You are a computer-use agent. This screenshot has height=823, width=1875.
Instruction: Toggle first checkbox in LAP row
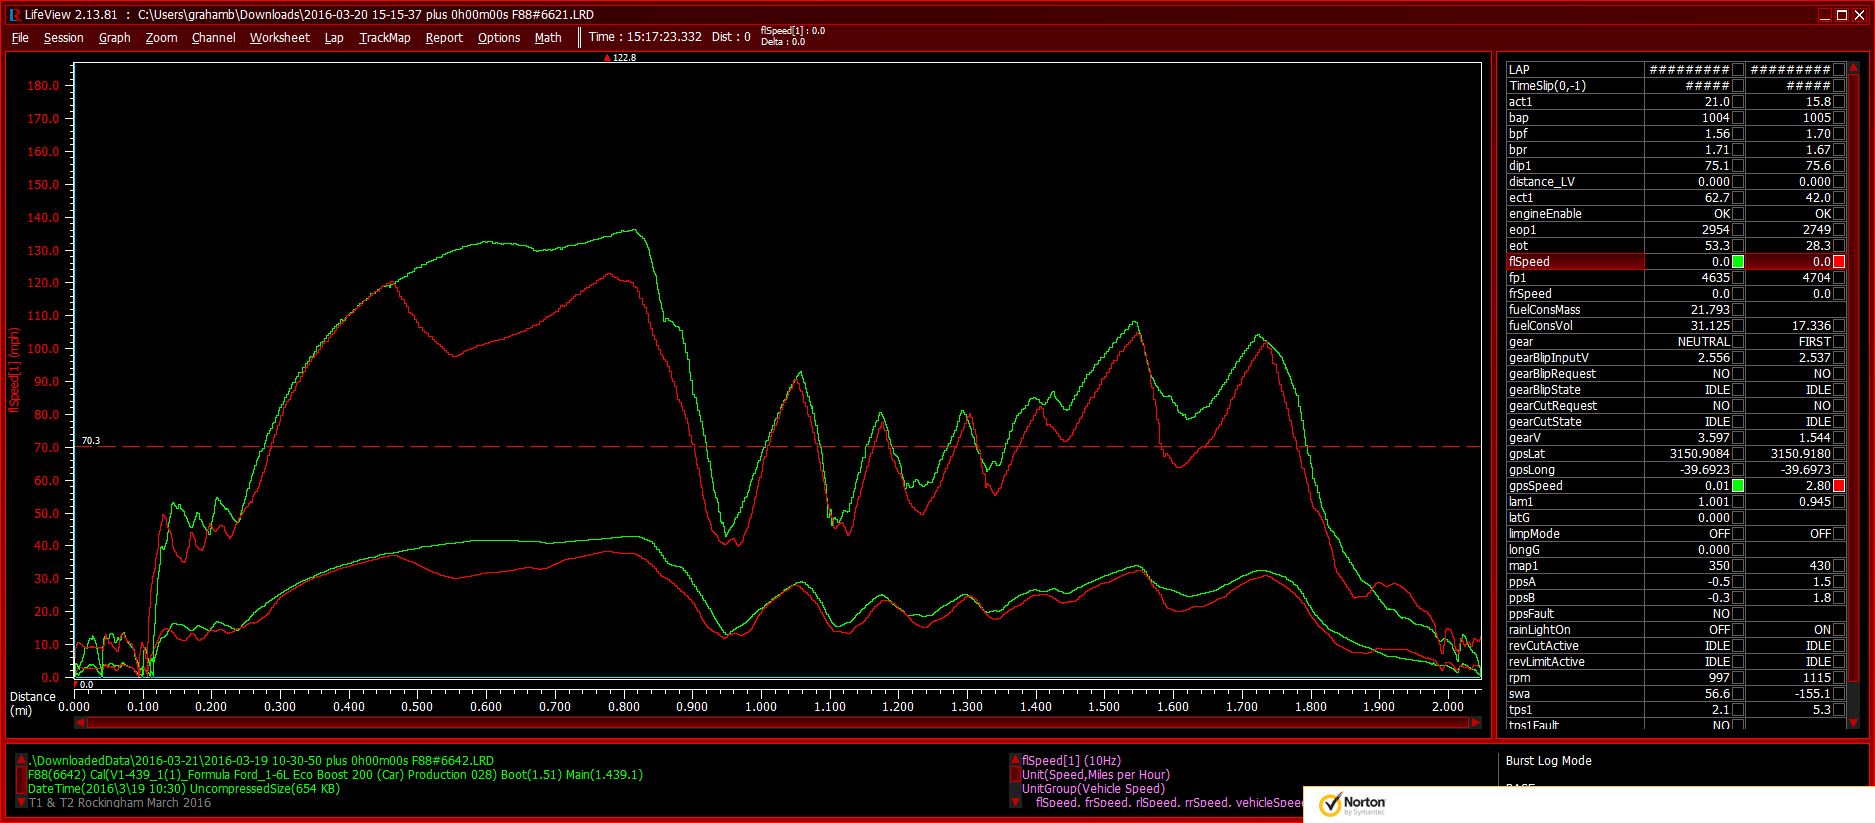tap(1738, 70)
